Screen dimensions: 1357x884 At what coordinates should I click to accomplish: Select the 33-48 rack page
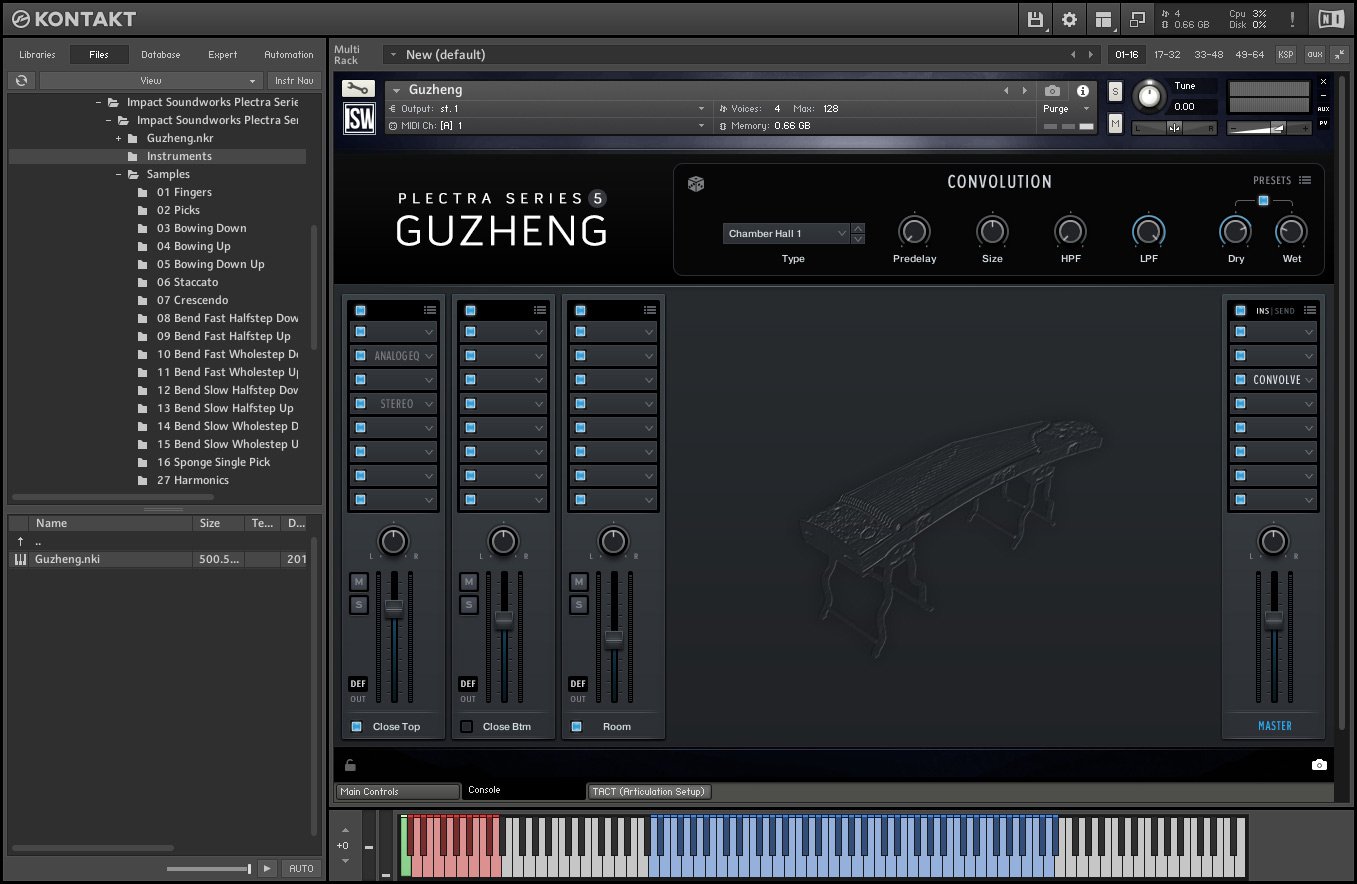1208,54
